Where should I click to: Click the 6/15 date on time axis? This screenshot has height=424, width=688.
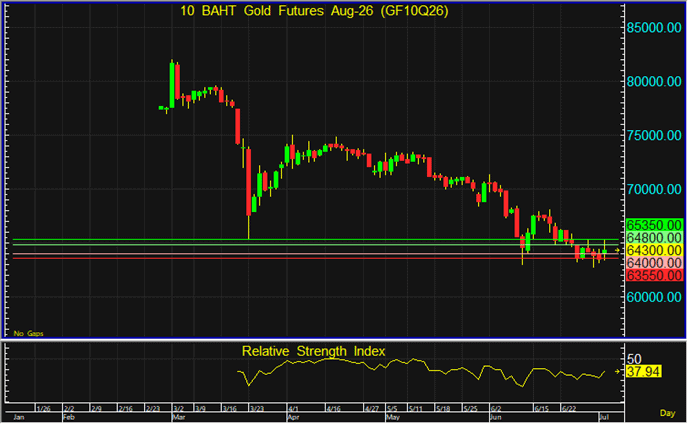(x=541, y=409)
